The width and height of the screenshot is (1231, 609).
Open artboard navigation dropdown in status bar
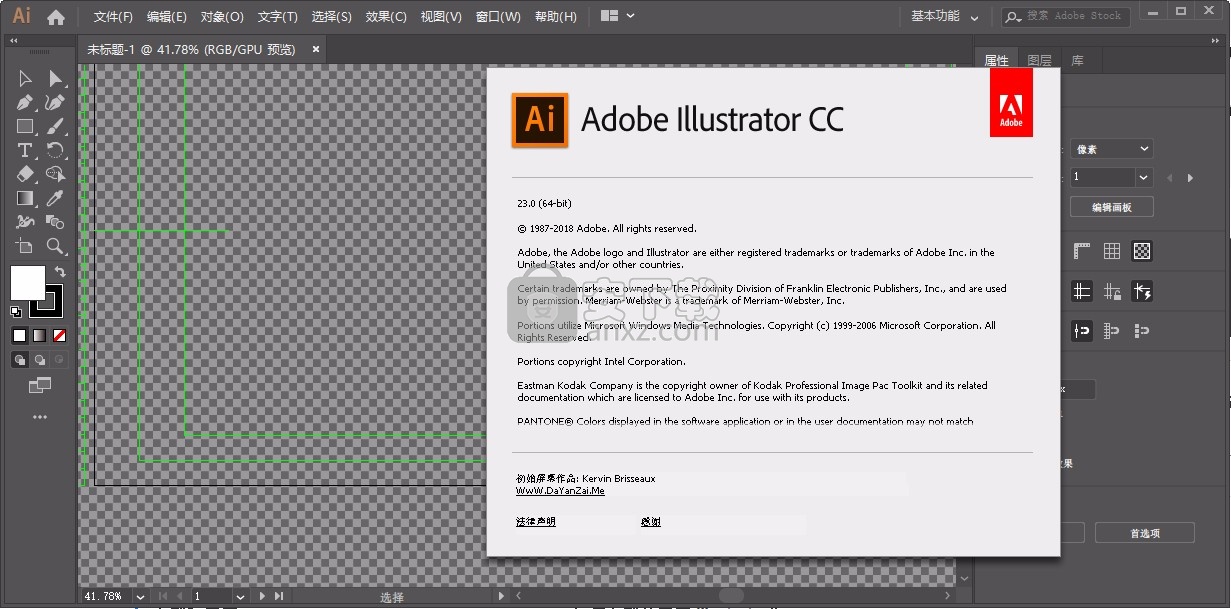238,596
